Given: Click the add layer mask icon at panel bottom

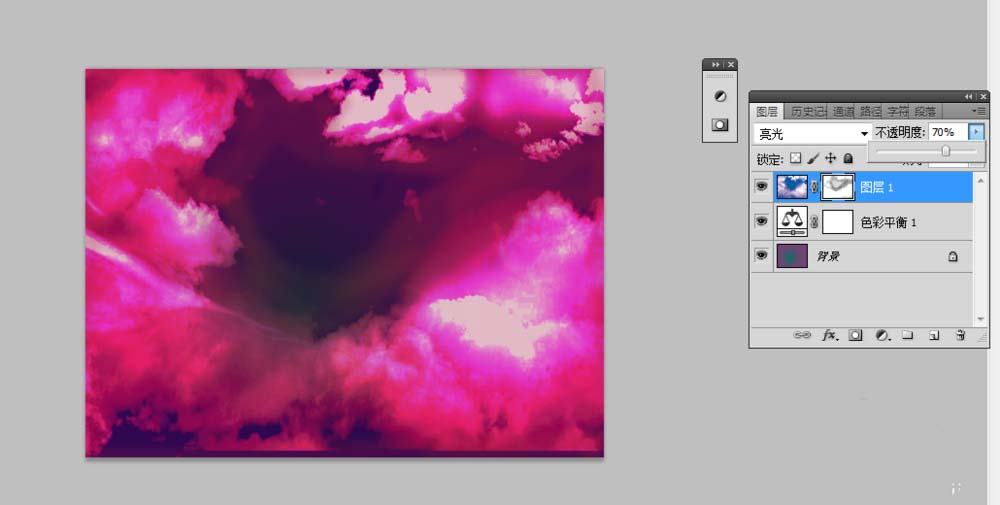Looking at the screenshot, I should (855, 335).
